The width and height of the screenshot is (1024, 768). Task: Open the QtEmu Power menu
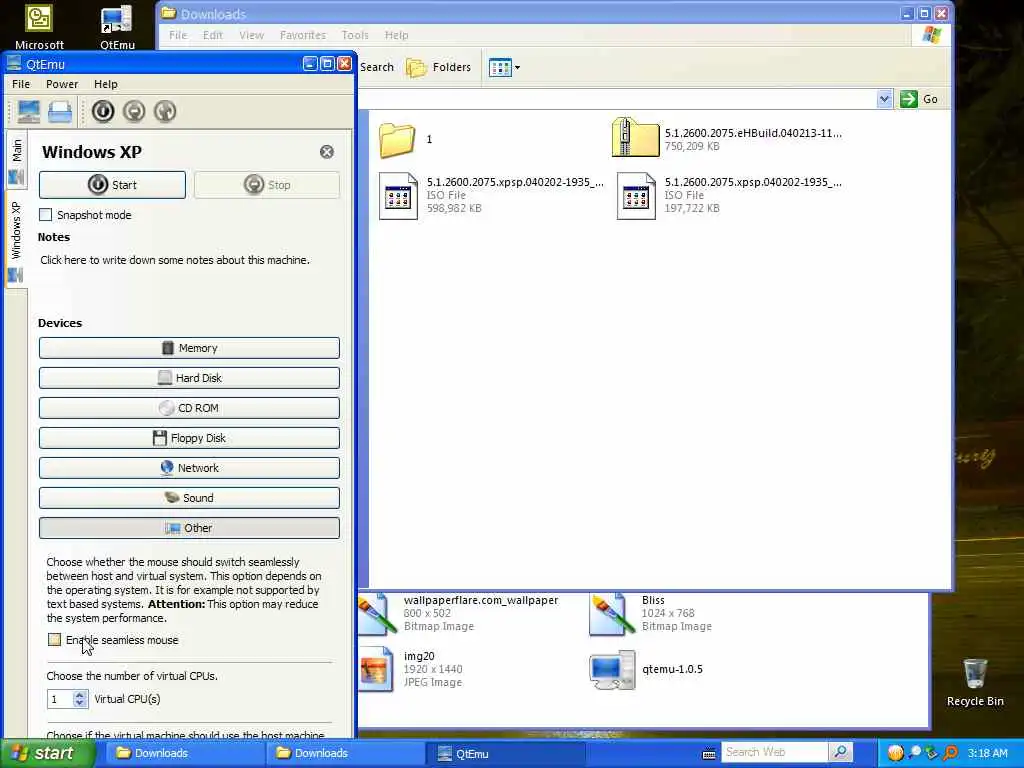pos(62,84)
